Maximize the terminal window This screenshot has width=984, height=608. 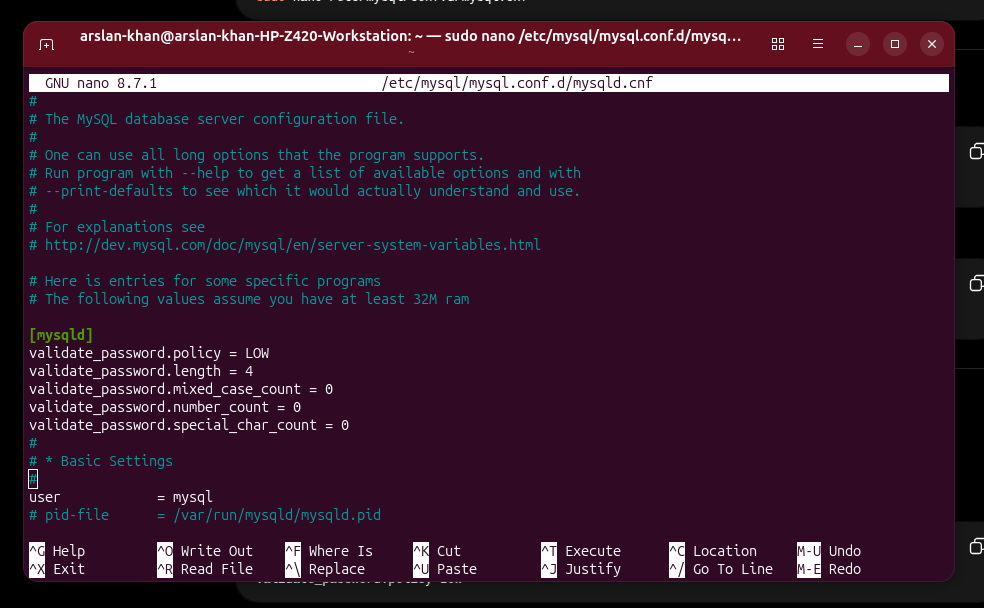click(895, 44)
